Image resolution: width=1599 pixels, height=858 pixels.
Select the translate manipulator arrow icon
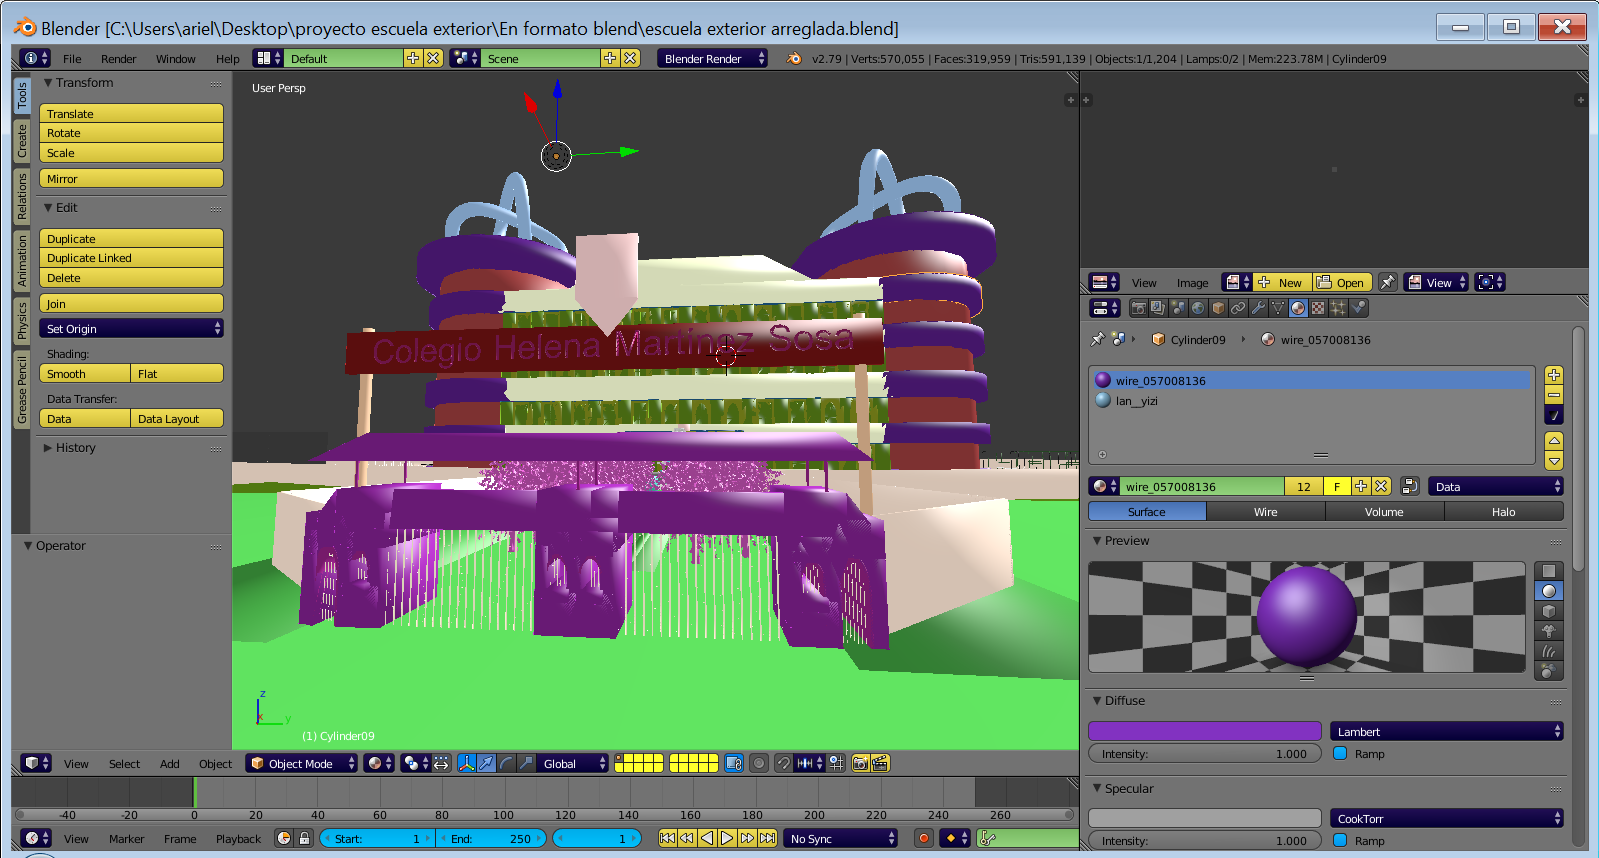pos(486,763)
